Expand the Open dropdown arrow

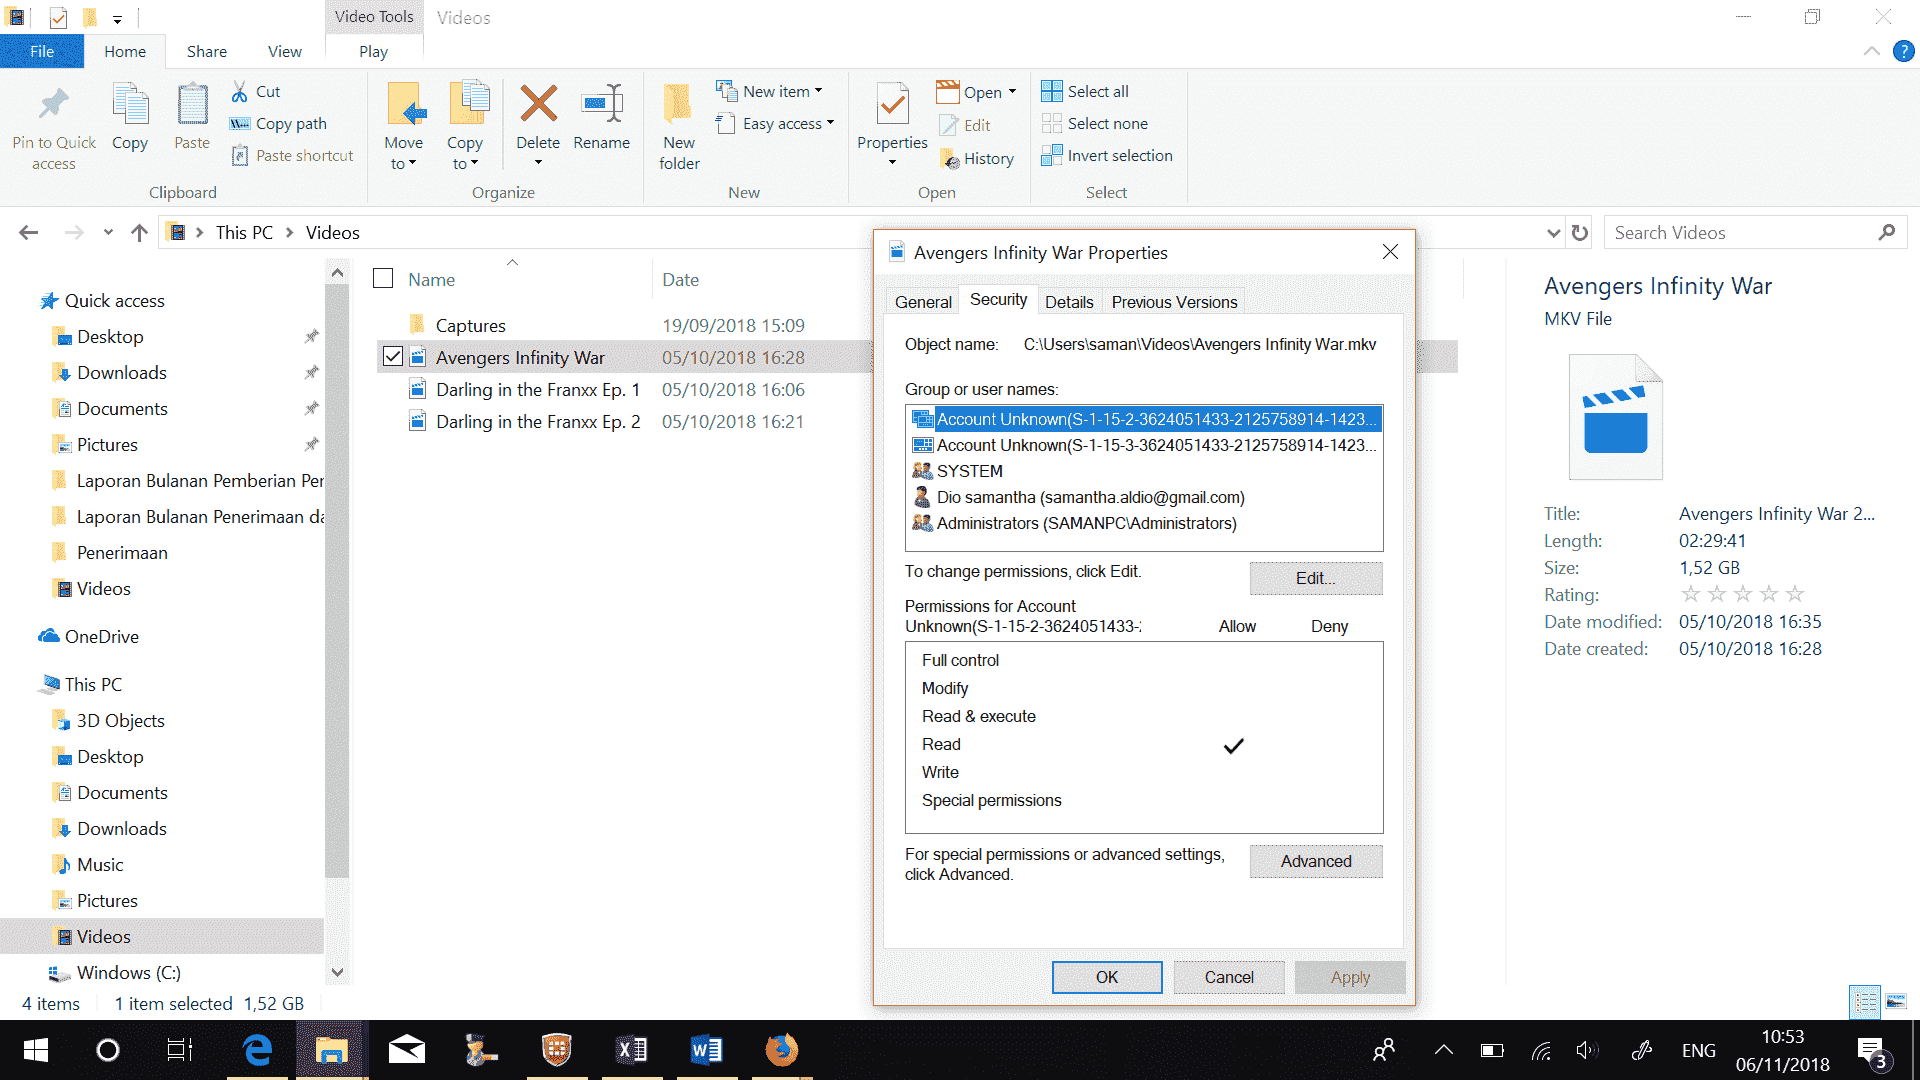[1012, 91]
